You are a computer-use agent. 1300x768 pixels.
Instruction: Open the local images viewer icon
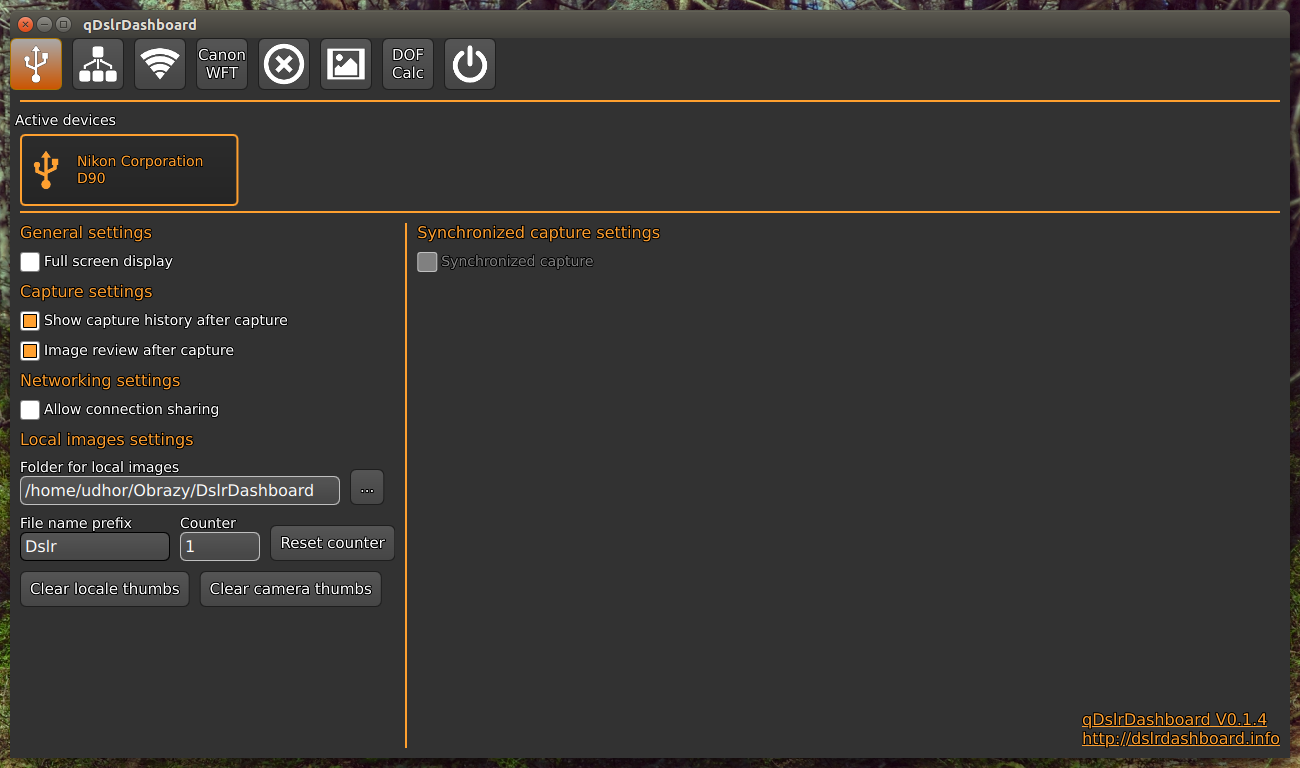[x=346, y=64]
